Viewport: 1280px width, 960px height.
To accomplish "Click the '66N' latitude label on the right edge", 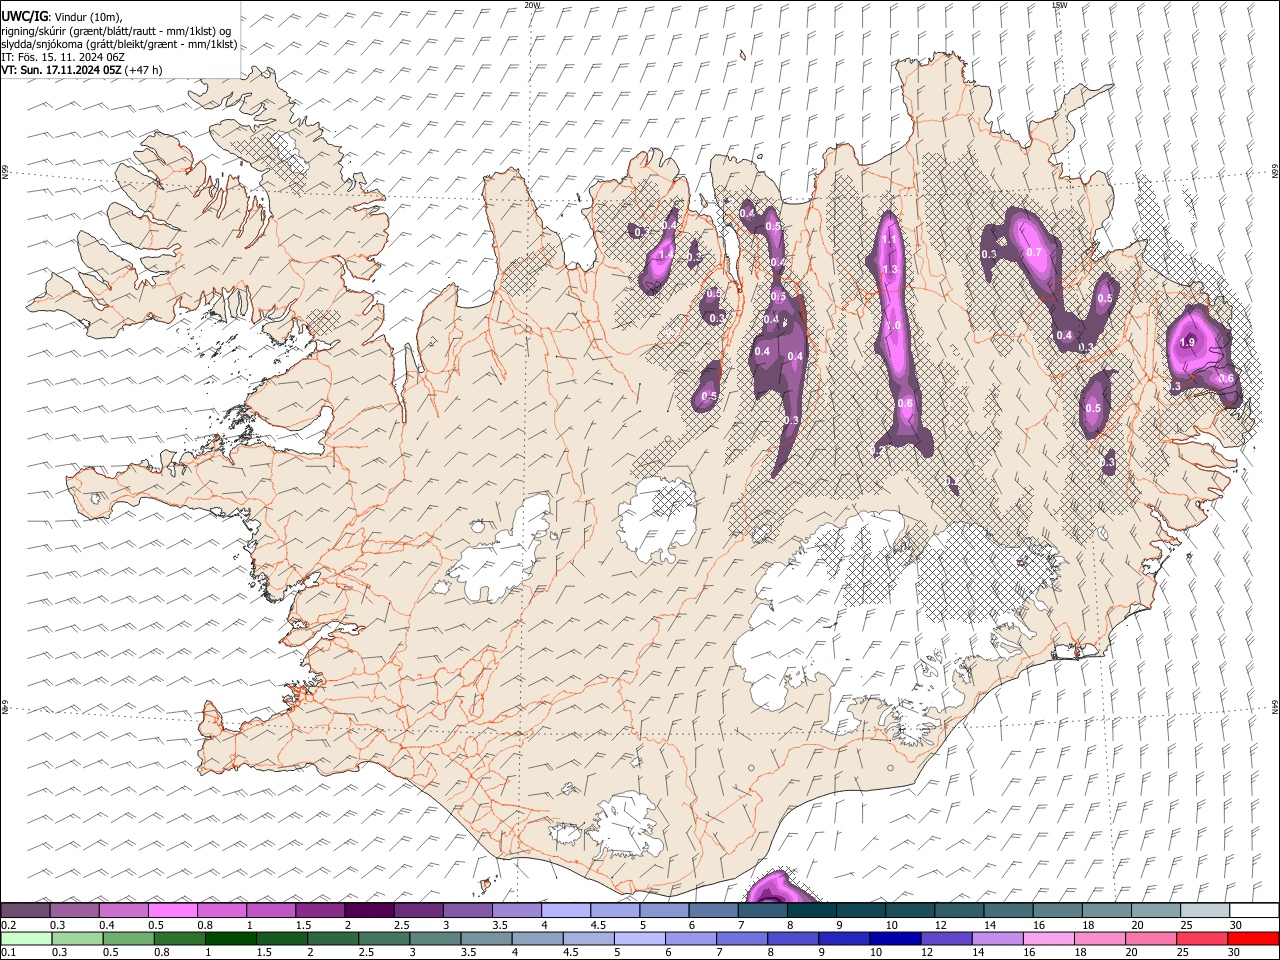I will [x=1275, y=172].
